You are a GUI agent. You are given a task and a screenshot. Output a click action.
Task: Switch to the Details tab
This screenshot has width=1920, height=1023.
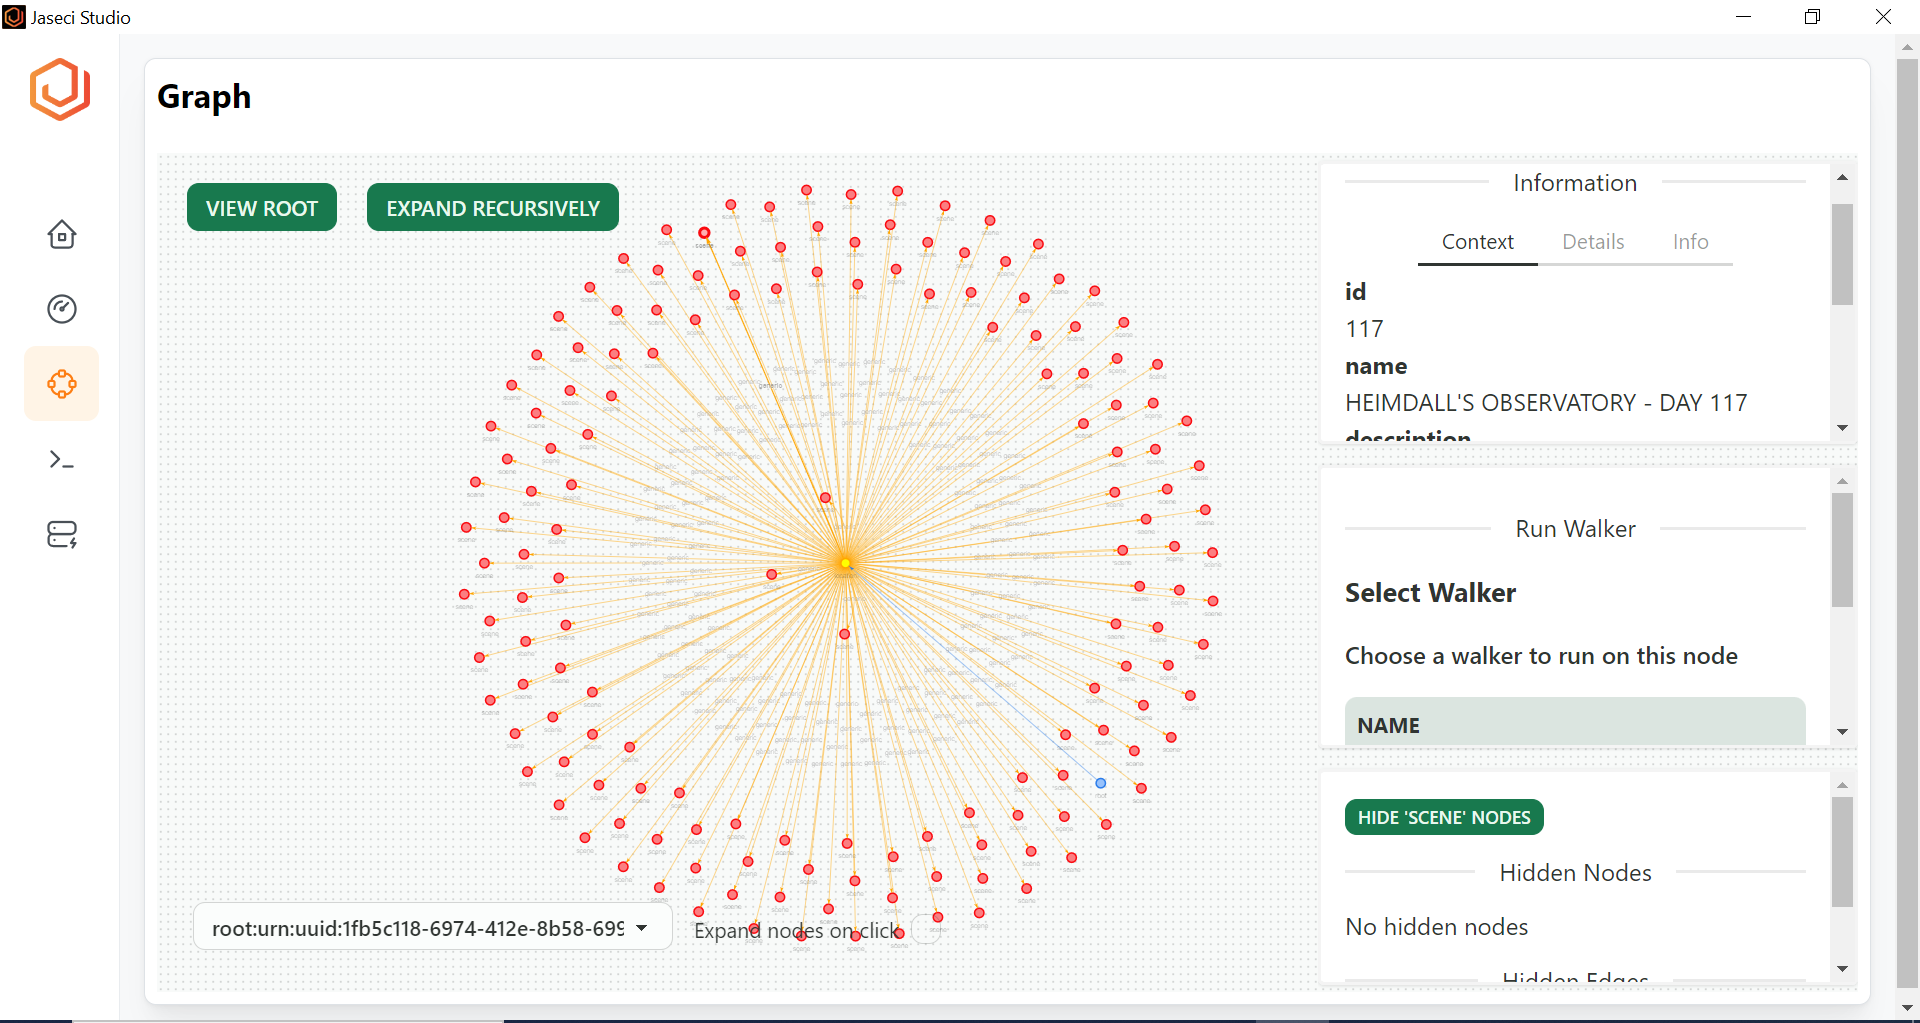point(1593,242)
